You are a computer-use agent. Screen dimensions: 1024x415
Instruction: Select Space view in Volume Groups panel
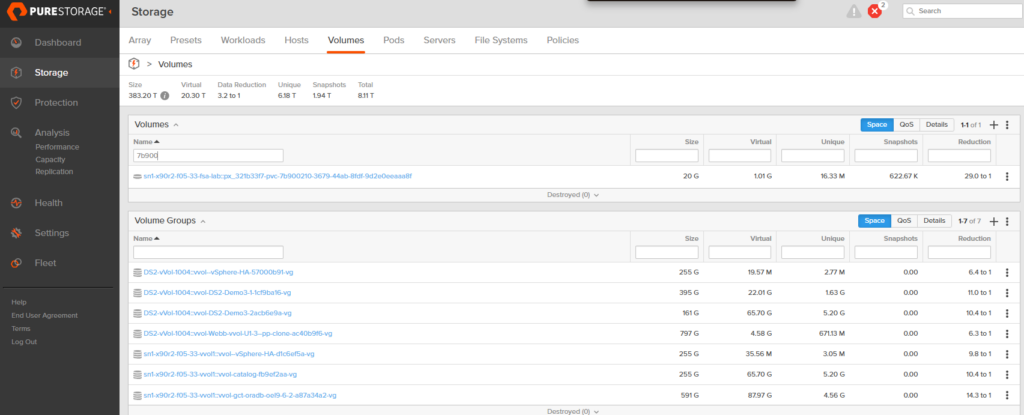point(875,220)
